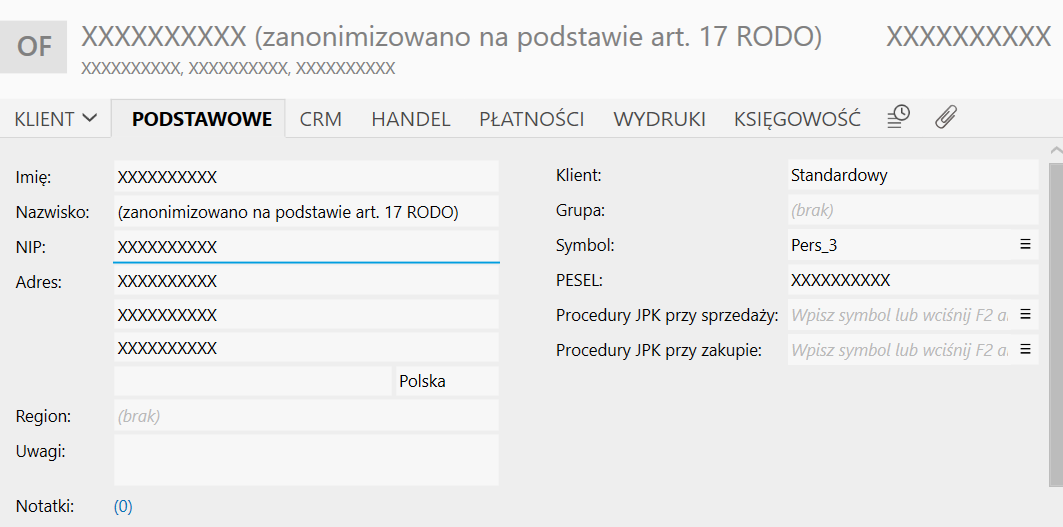The width and height of the screenshot is (1063, 527).
Task: Open the change history clock icon
Action: click(898, 117)
